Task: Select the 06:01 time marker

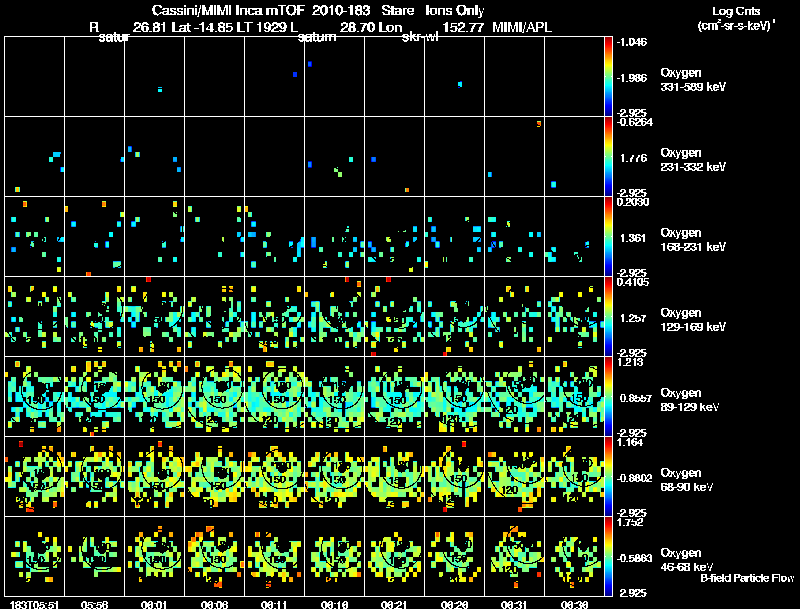Action: click(x=154, y=604)
